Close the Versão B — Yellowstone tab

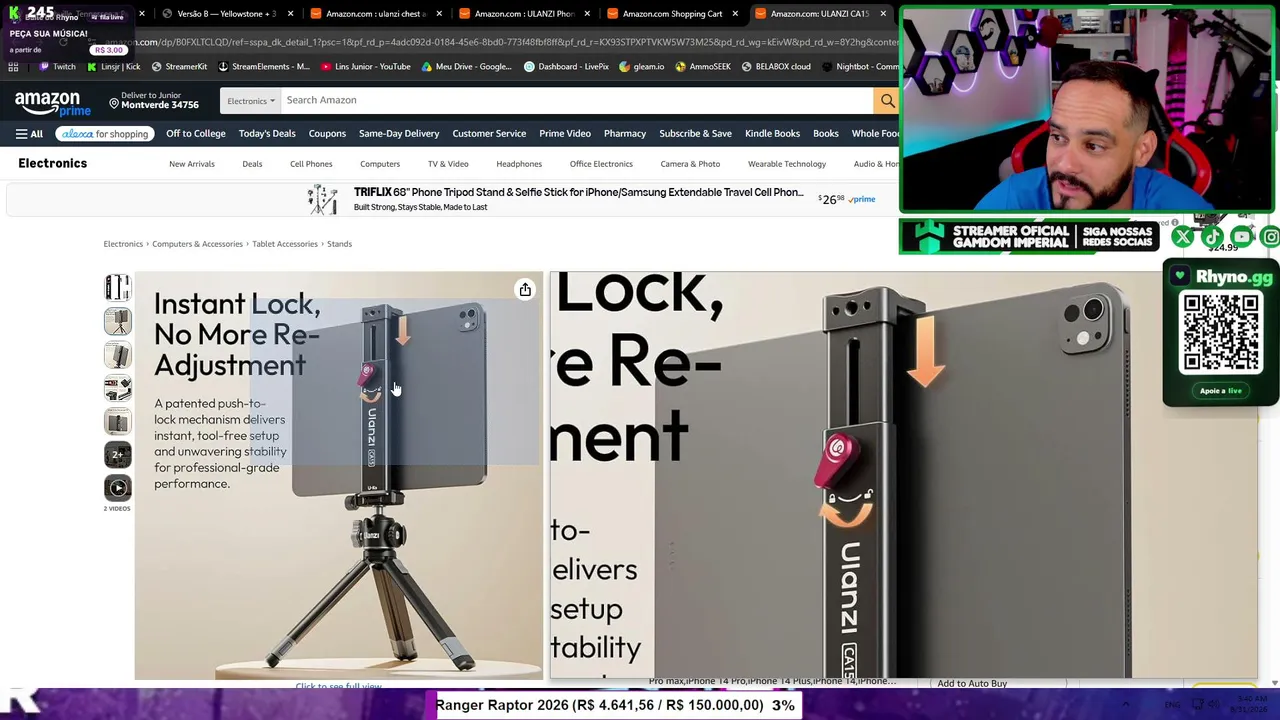point(290,14)
